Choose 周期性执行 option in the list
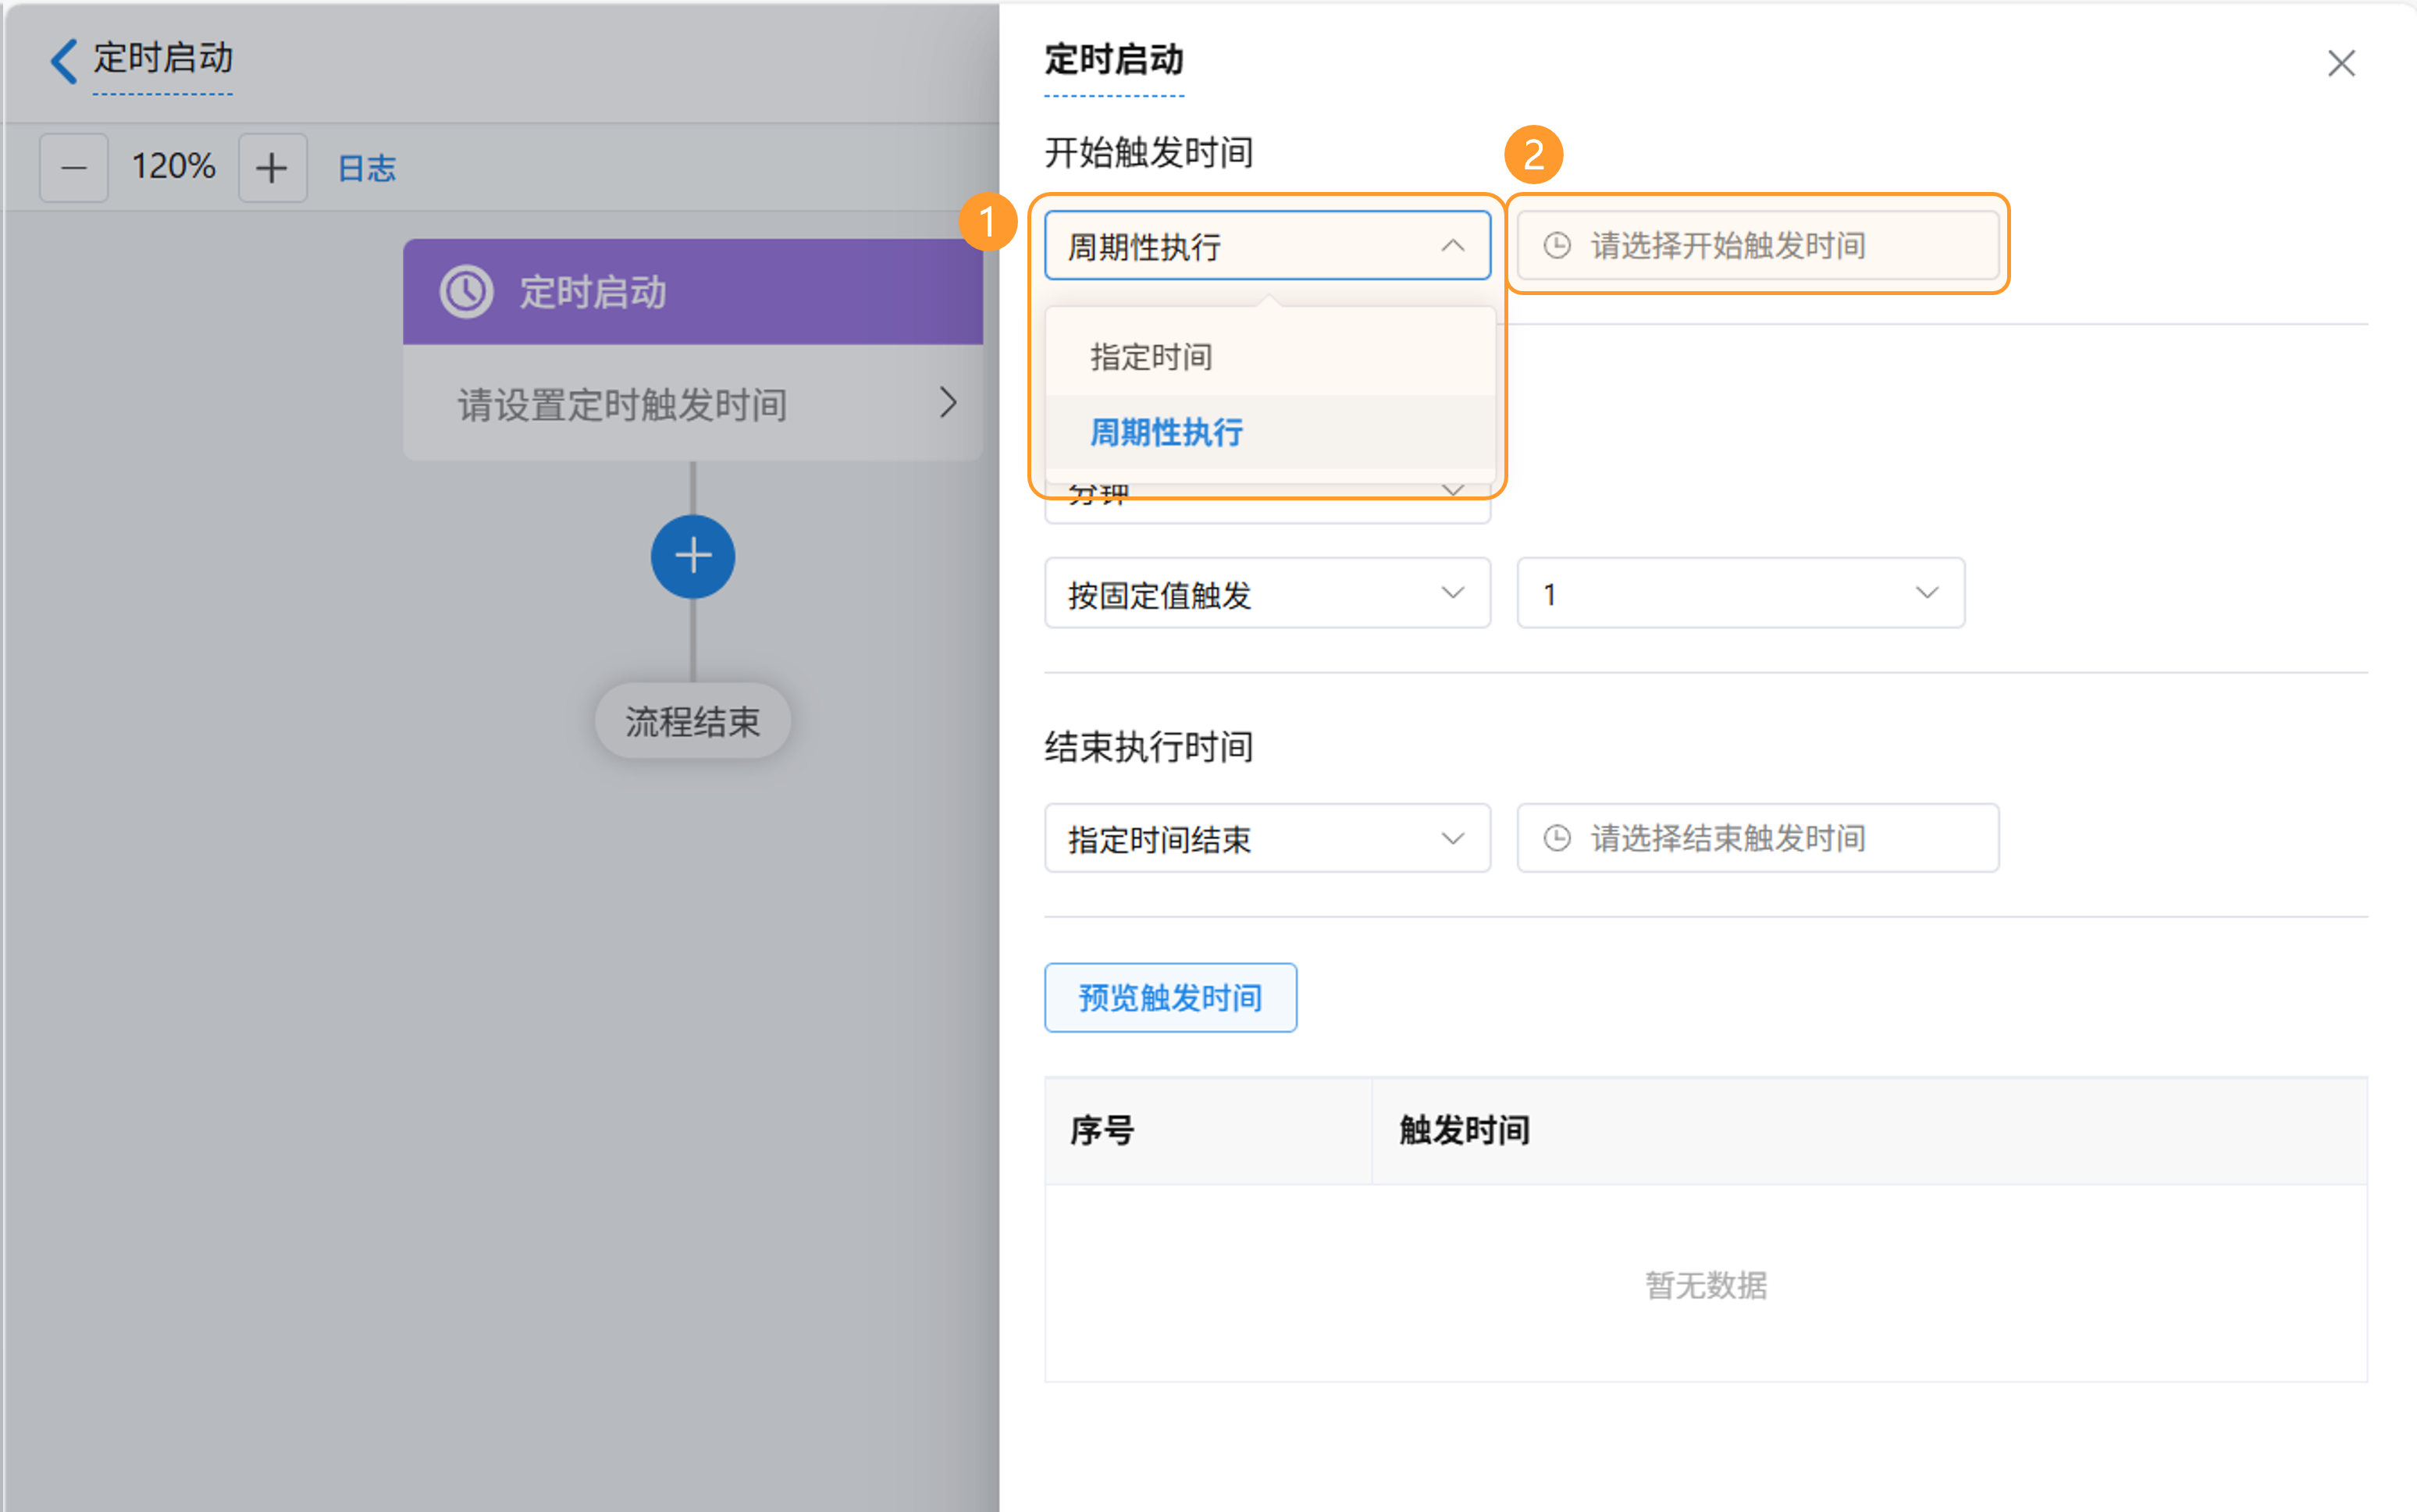The height and width of the screenshot is (1512, 2417). 1166,433
